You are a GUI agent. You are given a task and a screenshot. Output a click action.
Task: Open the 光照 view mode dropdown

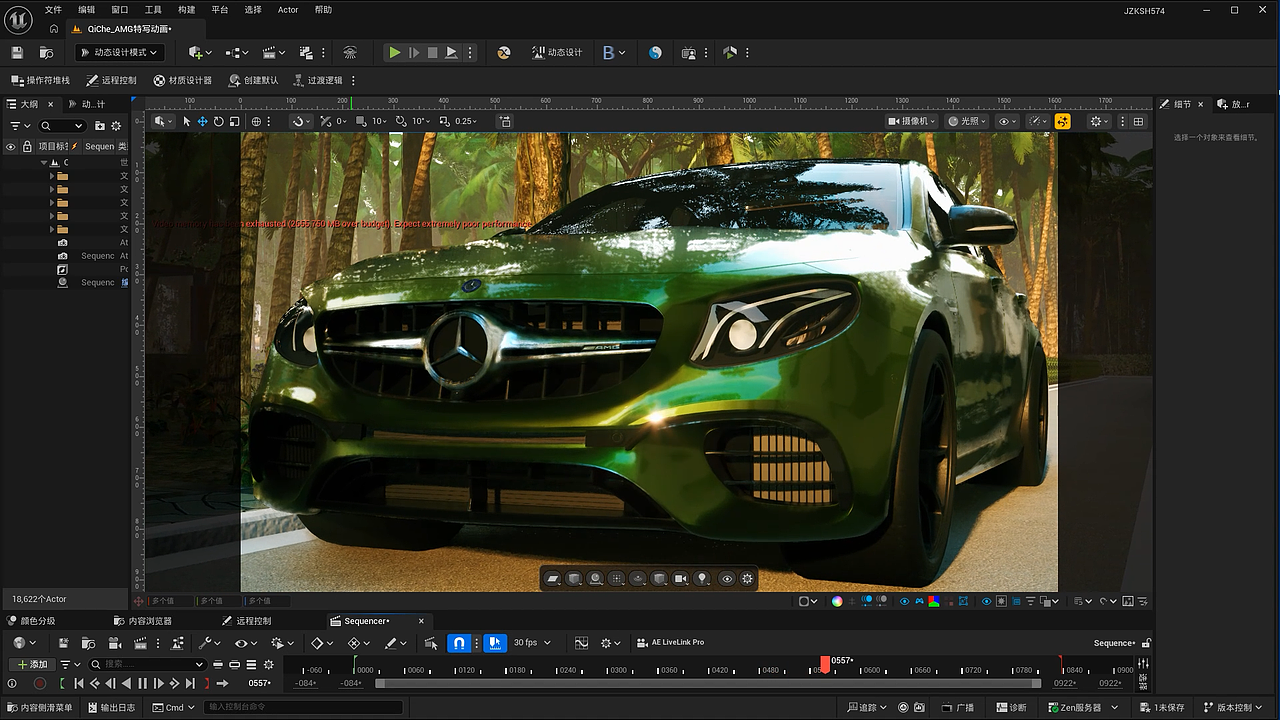pyautogui.click(x=967, y=121)
